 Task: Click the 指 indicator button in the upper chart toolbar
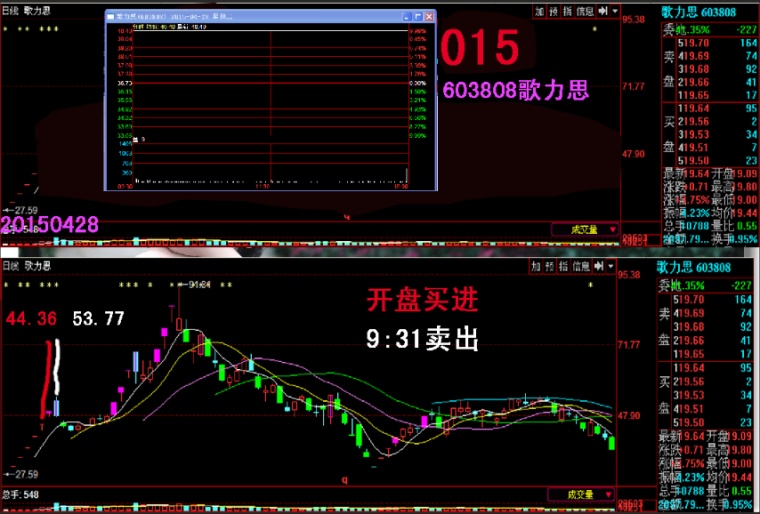(x=568, y=11)
